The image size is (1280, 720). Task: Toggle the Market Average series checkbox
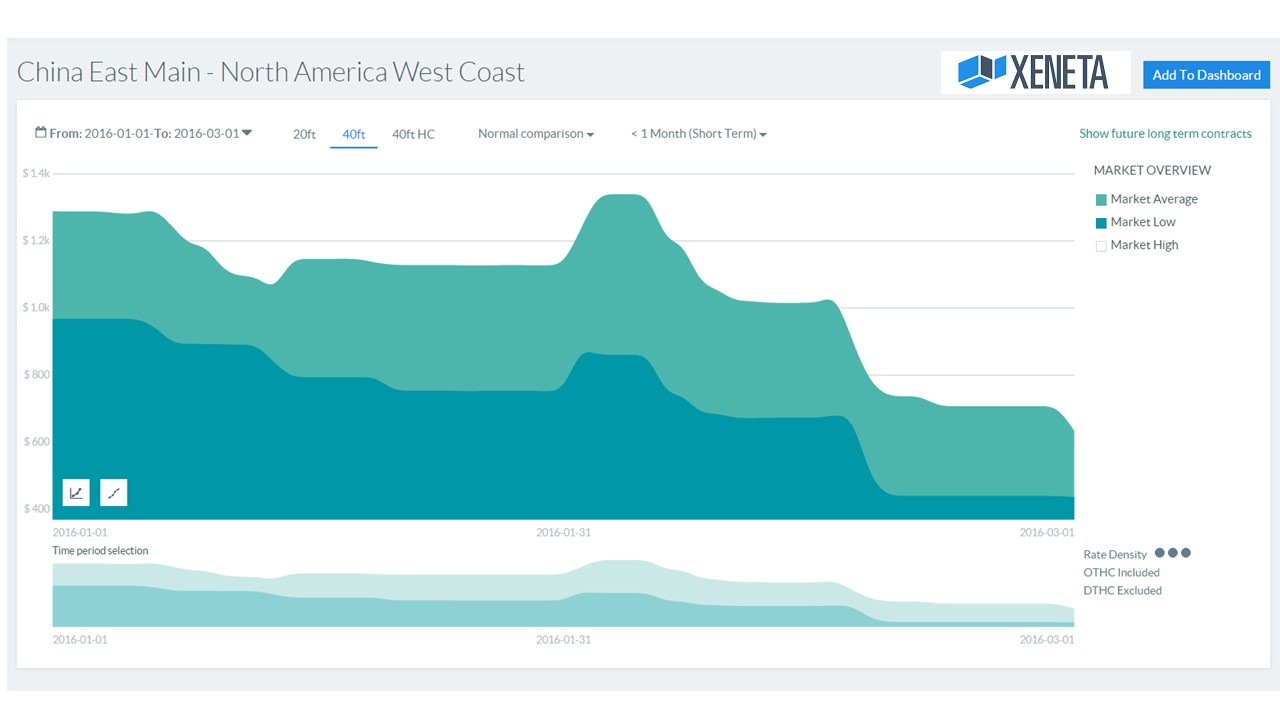(x=1101, y=200)
